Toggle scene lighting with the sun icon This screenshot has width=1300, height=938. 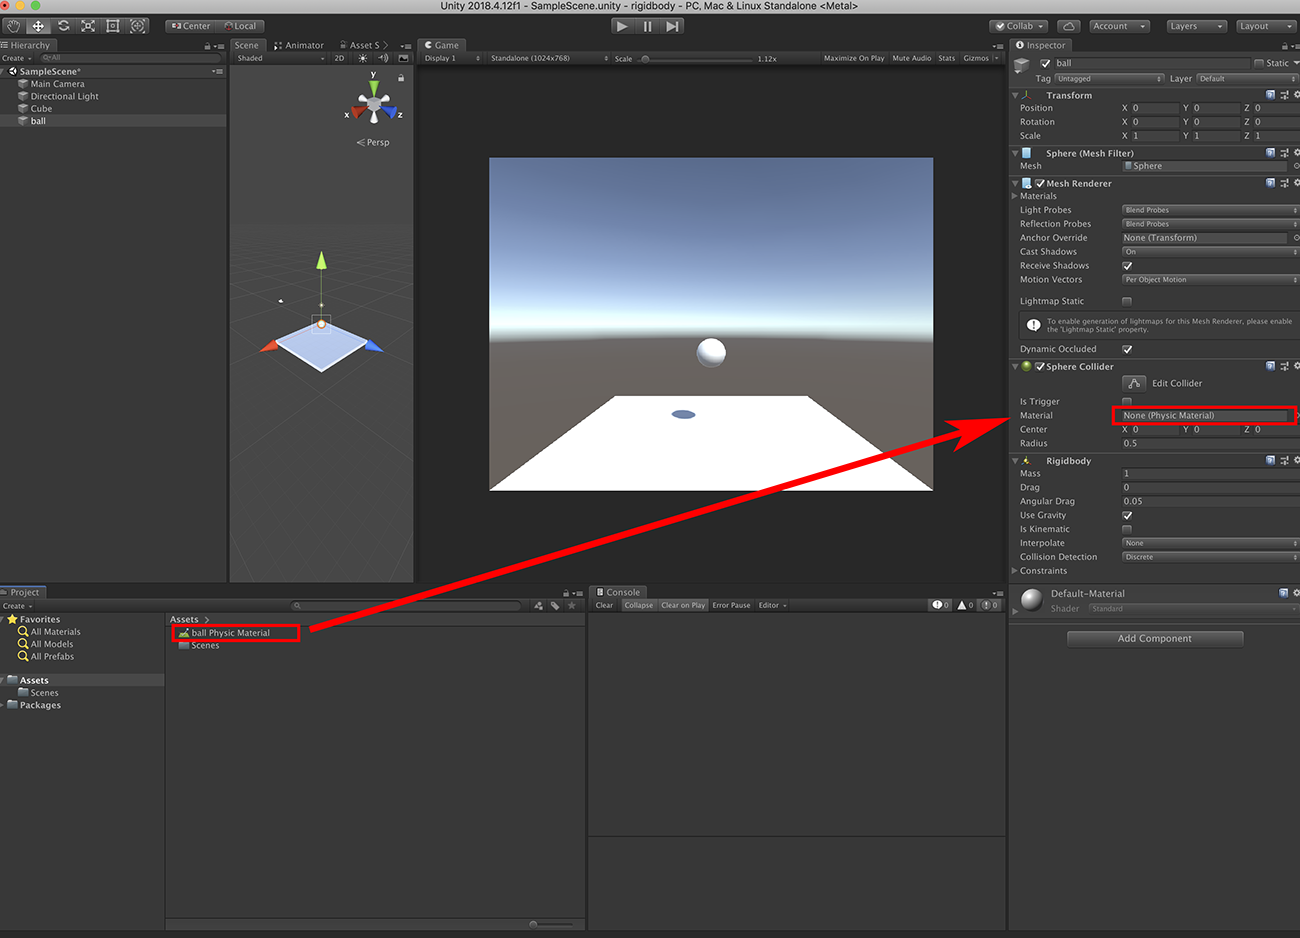362,58
